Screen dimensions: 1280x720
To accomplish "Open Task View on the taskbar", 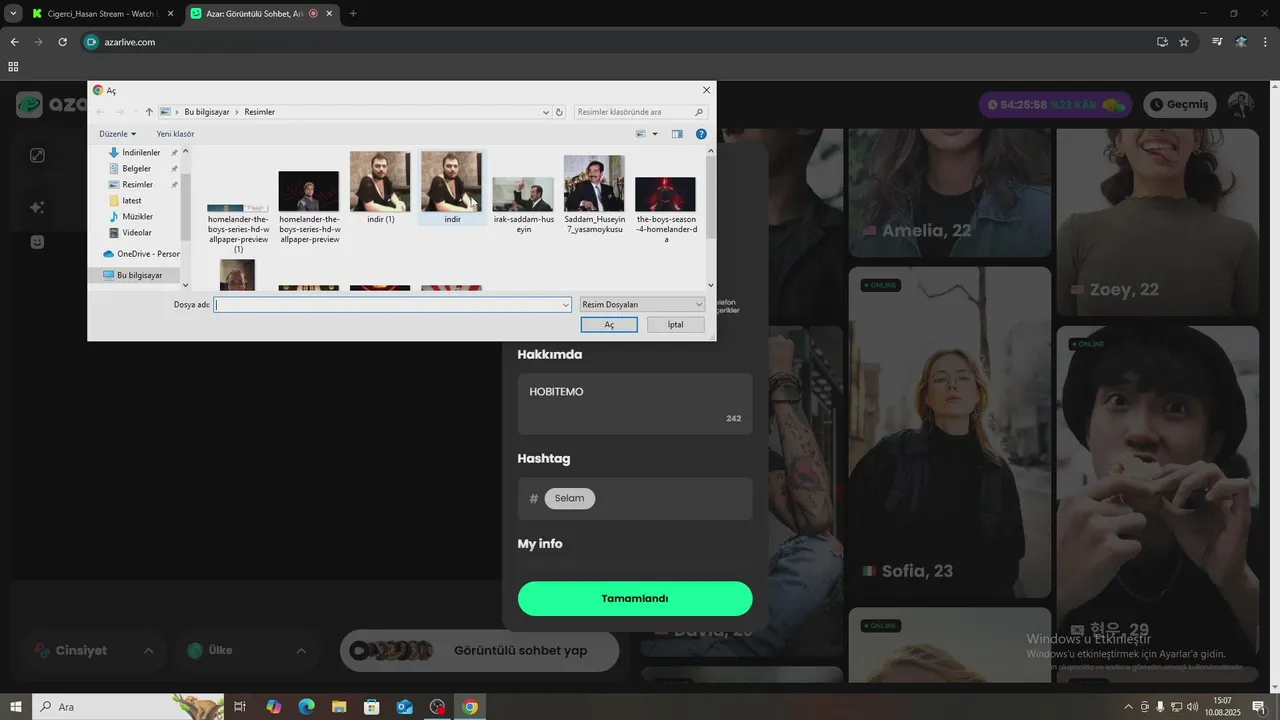I will point(240,707).
